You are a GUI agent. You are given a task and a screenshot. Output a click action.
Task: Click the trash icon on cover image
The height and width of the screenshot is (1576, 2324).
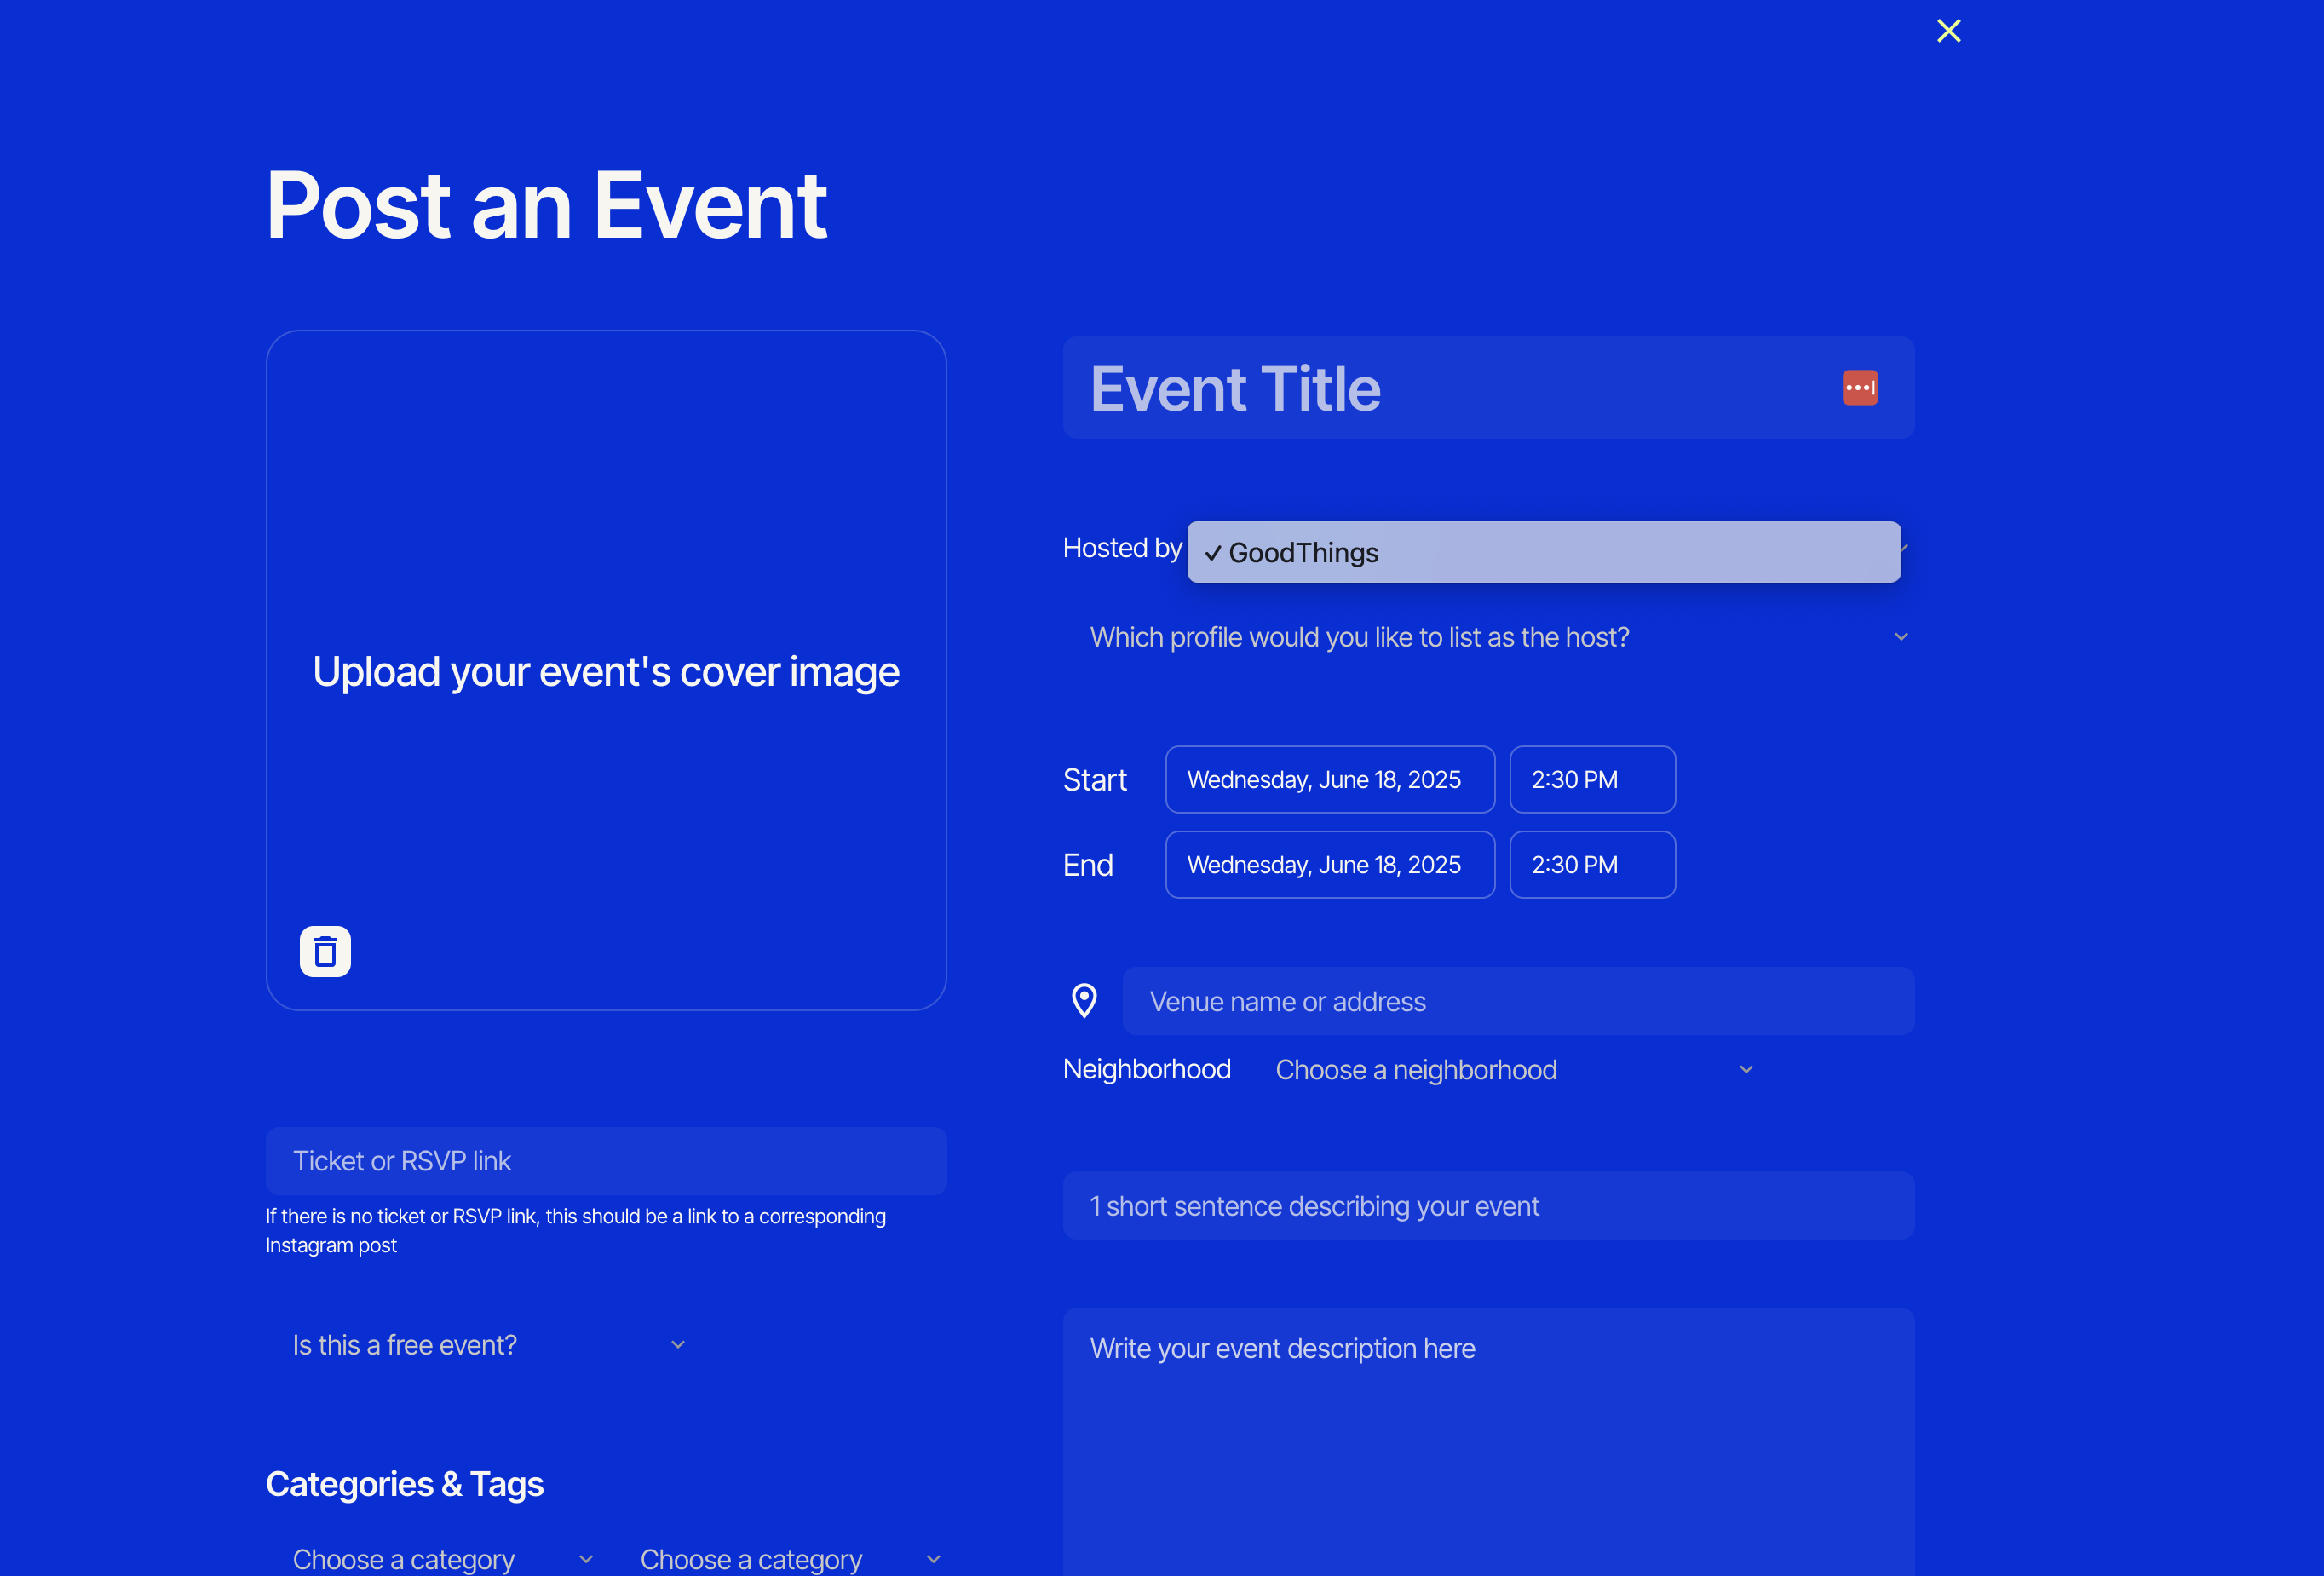point(325,951)
